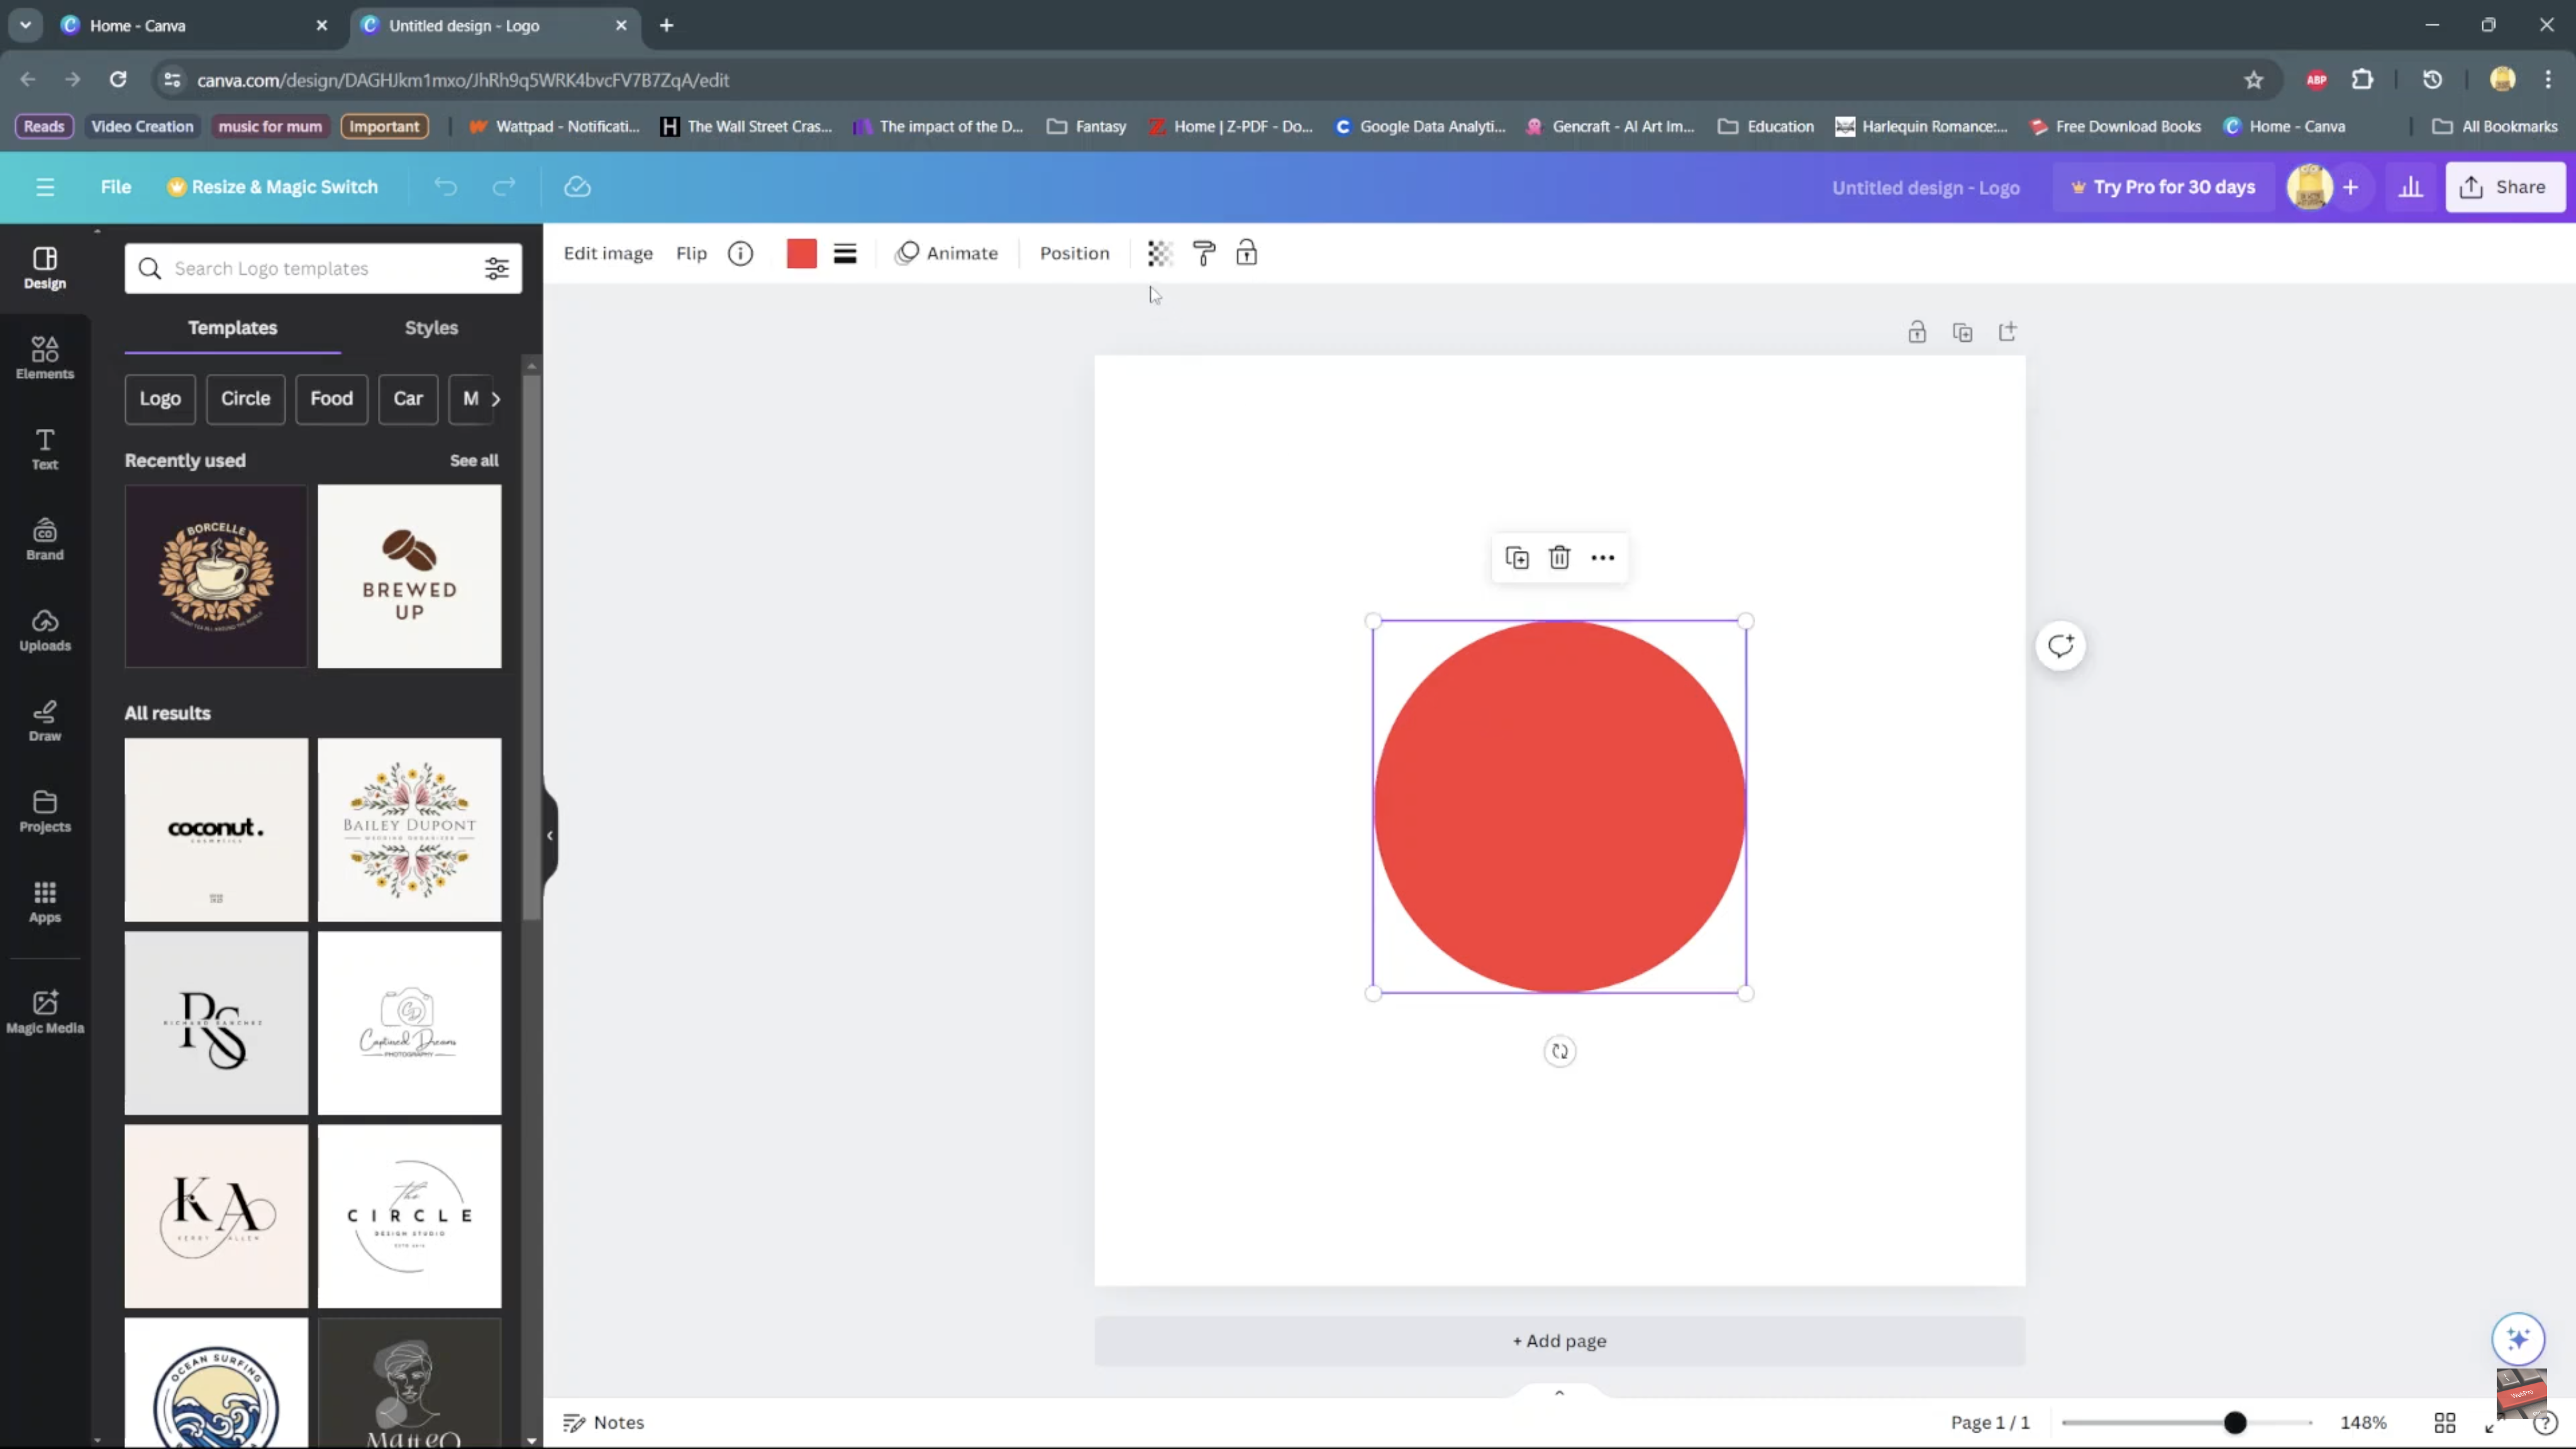
Task: Open the Magic Media panel
Action: click(45, 1011)
